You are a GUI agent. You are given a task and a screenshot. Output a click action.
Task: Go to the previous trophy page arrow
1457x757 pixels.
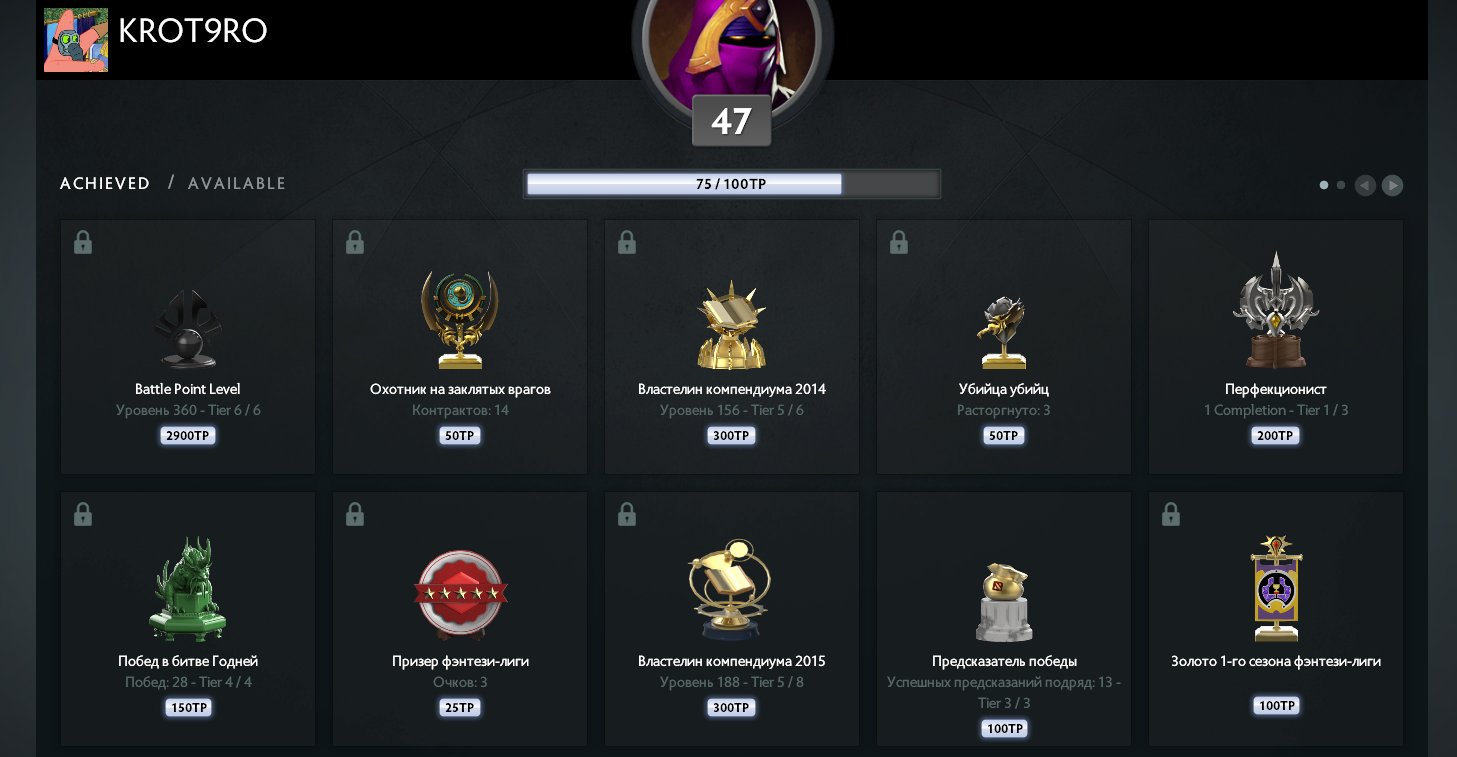pos(1365,185)
